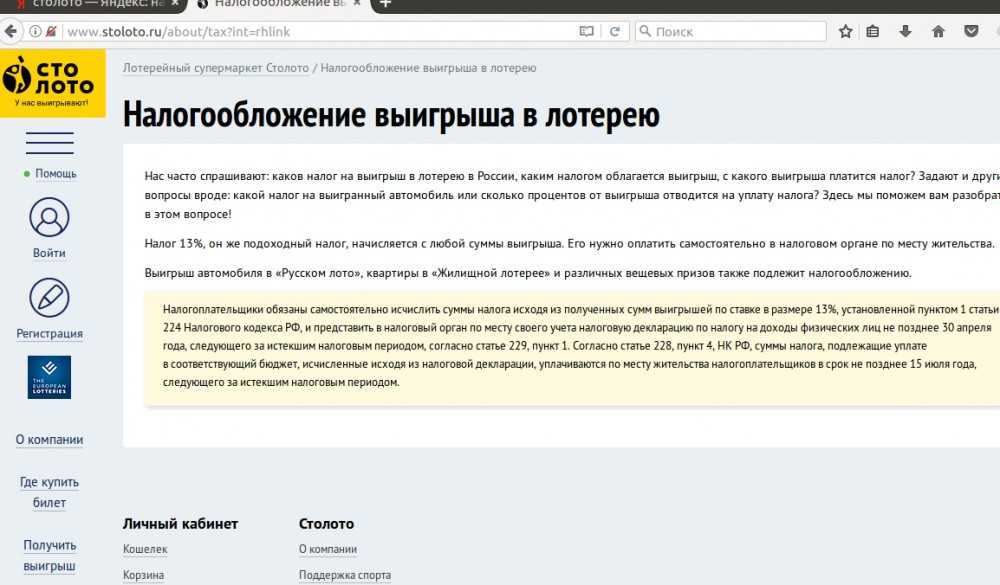
Task: Open the Корзина footer link
Action: point(143,575)
